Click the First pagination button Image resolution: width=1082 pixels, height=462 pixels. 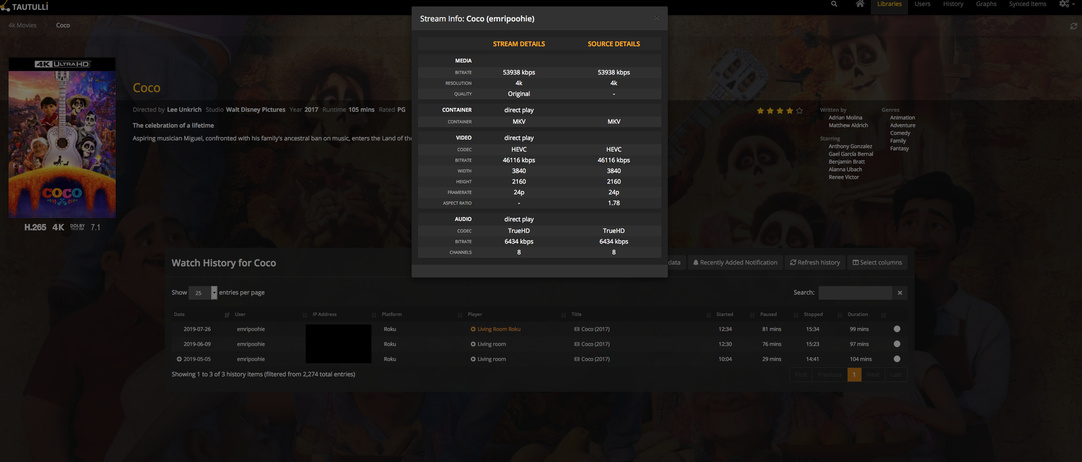800,374
